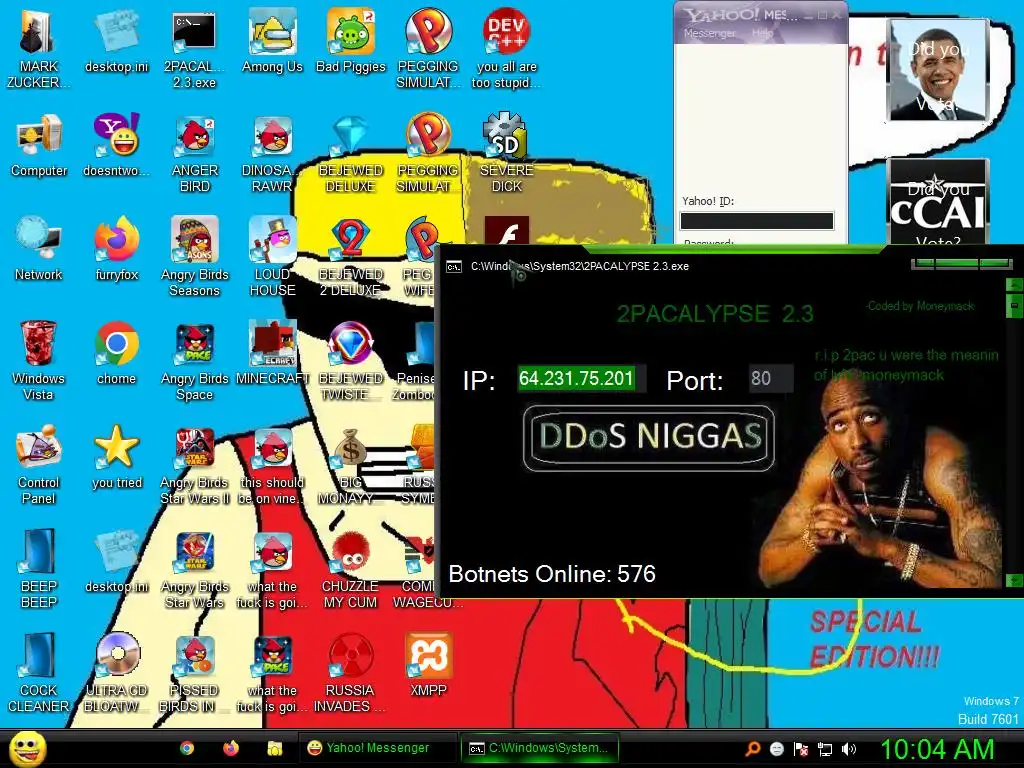This screenshot has width=1024, height=768.
Task: Click the magnifier icon in system tray
Action: (x=752, y=748)
